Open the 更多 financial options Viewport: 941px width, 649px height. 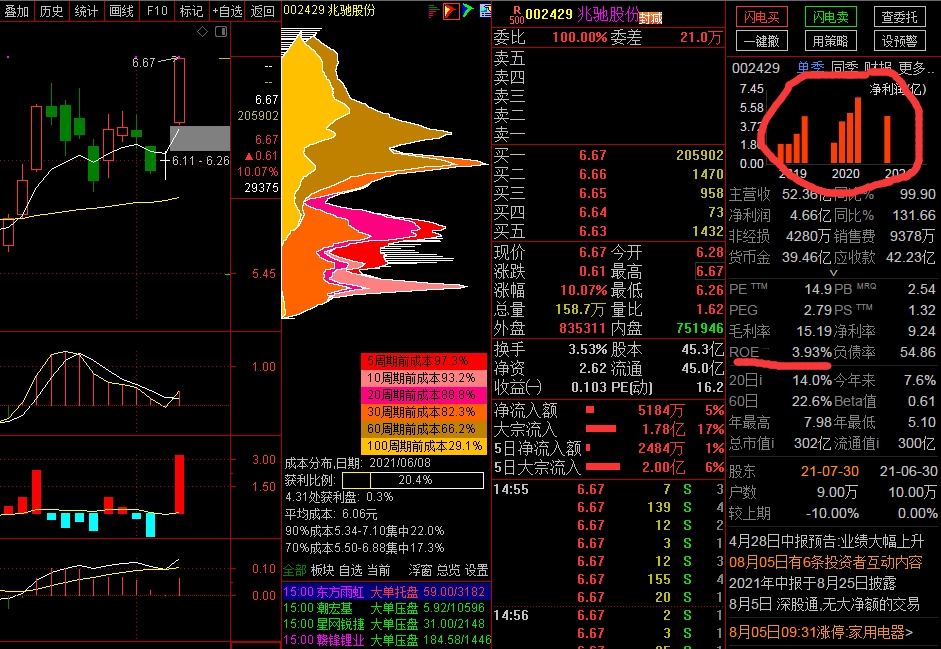pos(916,68)
